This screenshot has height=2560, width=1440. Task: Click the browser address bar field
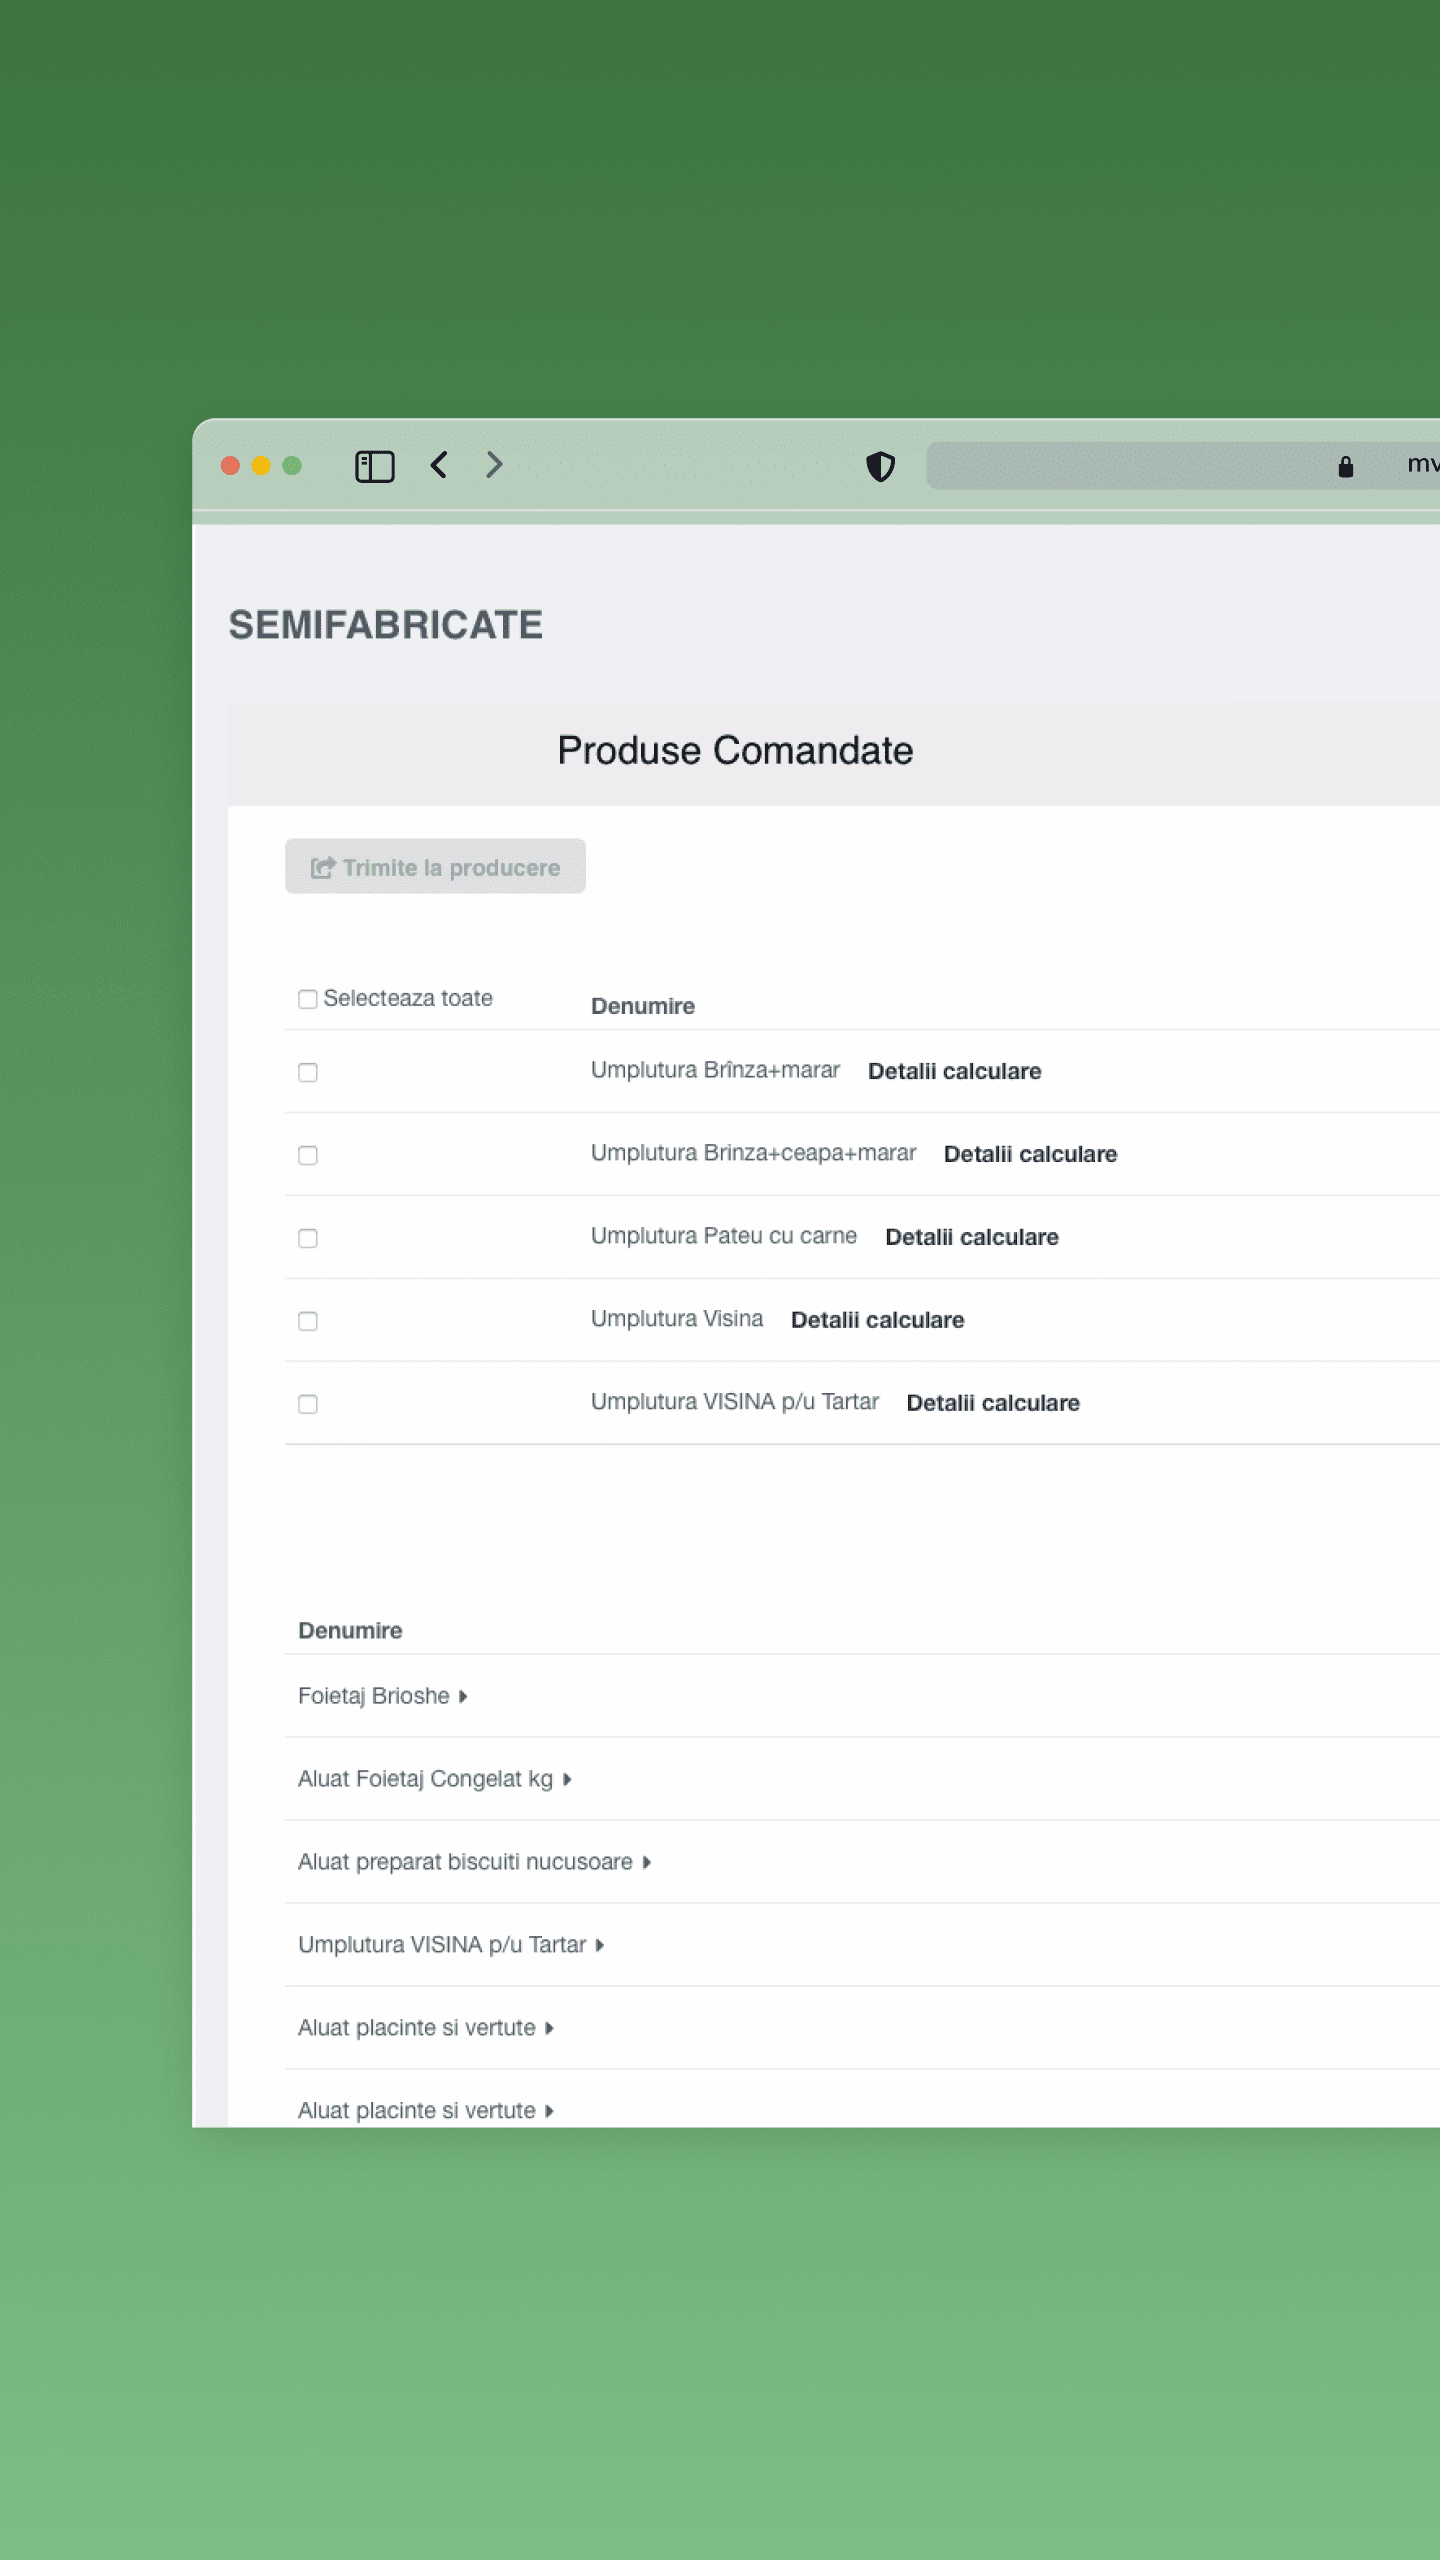coord(1130,466)
